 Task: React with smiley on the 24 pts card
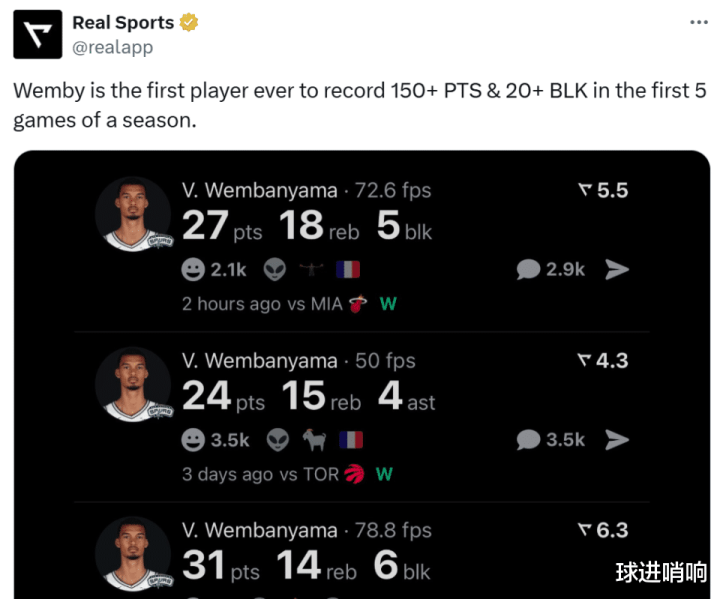pos(193,440)
